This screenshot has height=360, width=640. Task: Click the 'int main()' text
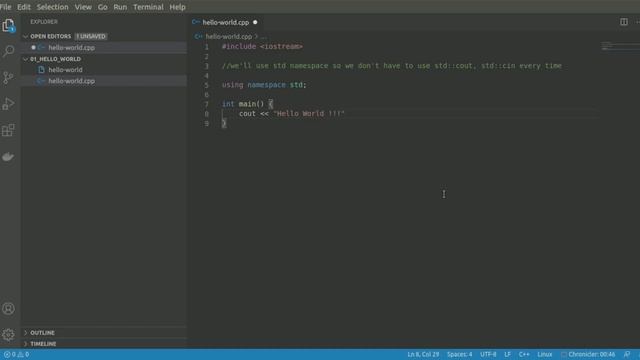[243, 104]
